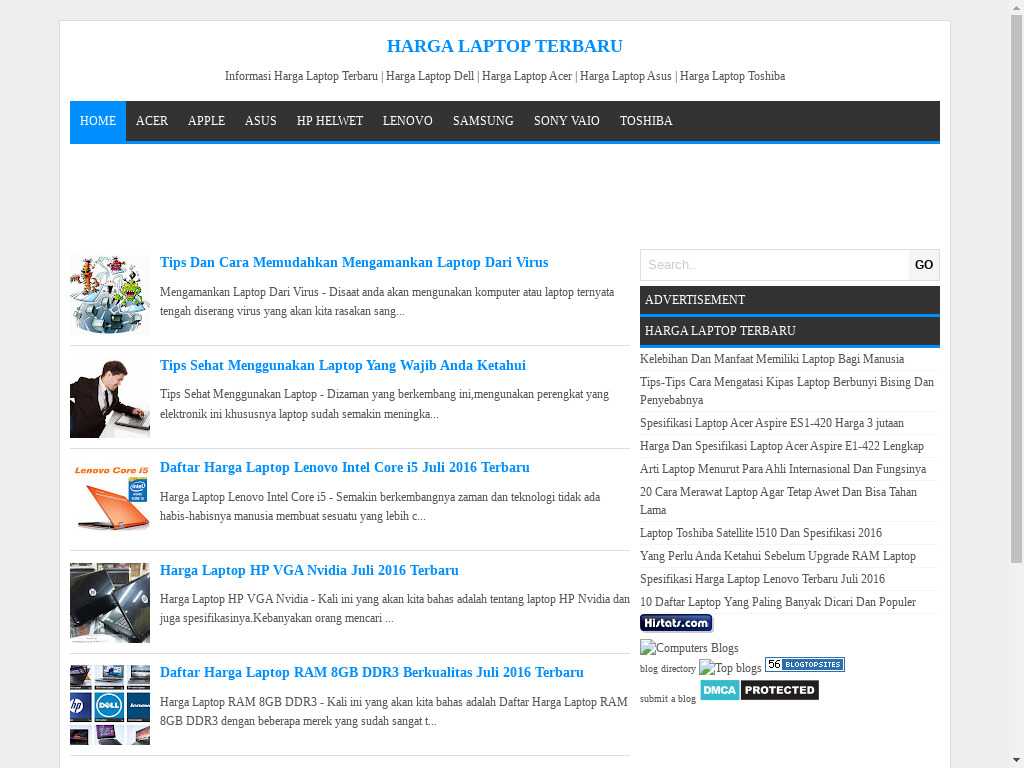The height and width of the screenshot is (768, 1024).
Task: Click excerpt starting Mengamankan Laptop Dari Virus - Disaat
Action: pos(387,302)
